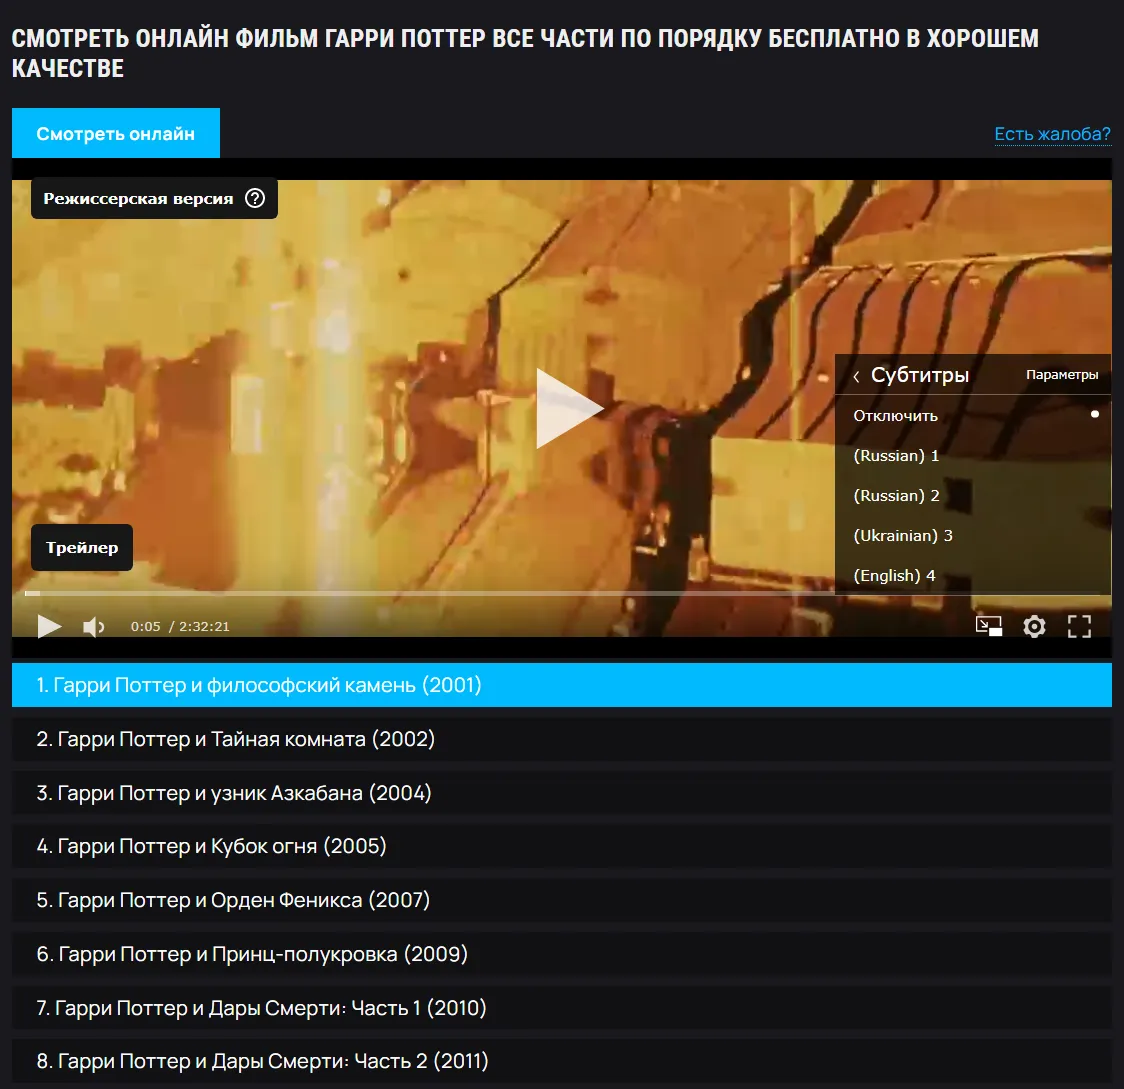The image size is (1124, 1089).
Task: Choose (Ukrainian) 3 subtitle track
Action: tap(973, 536)
